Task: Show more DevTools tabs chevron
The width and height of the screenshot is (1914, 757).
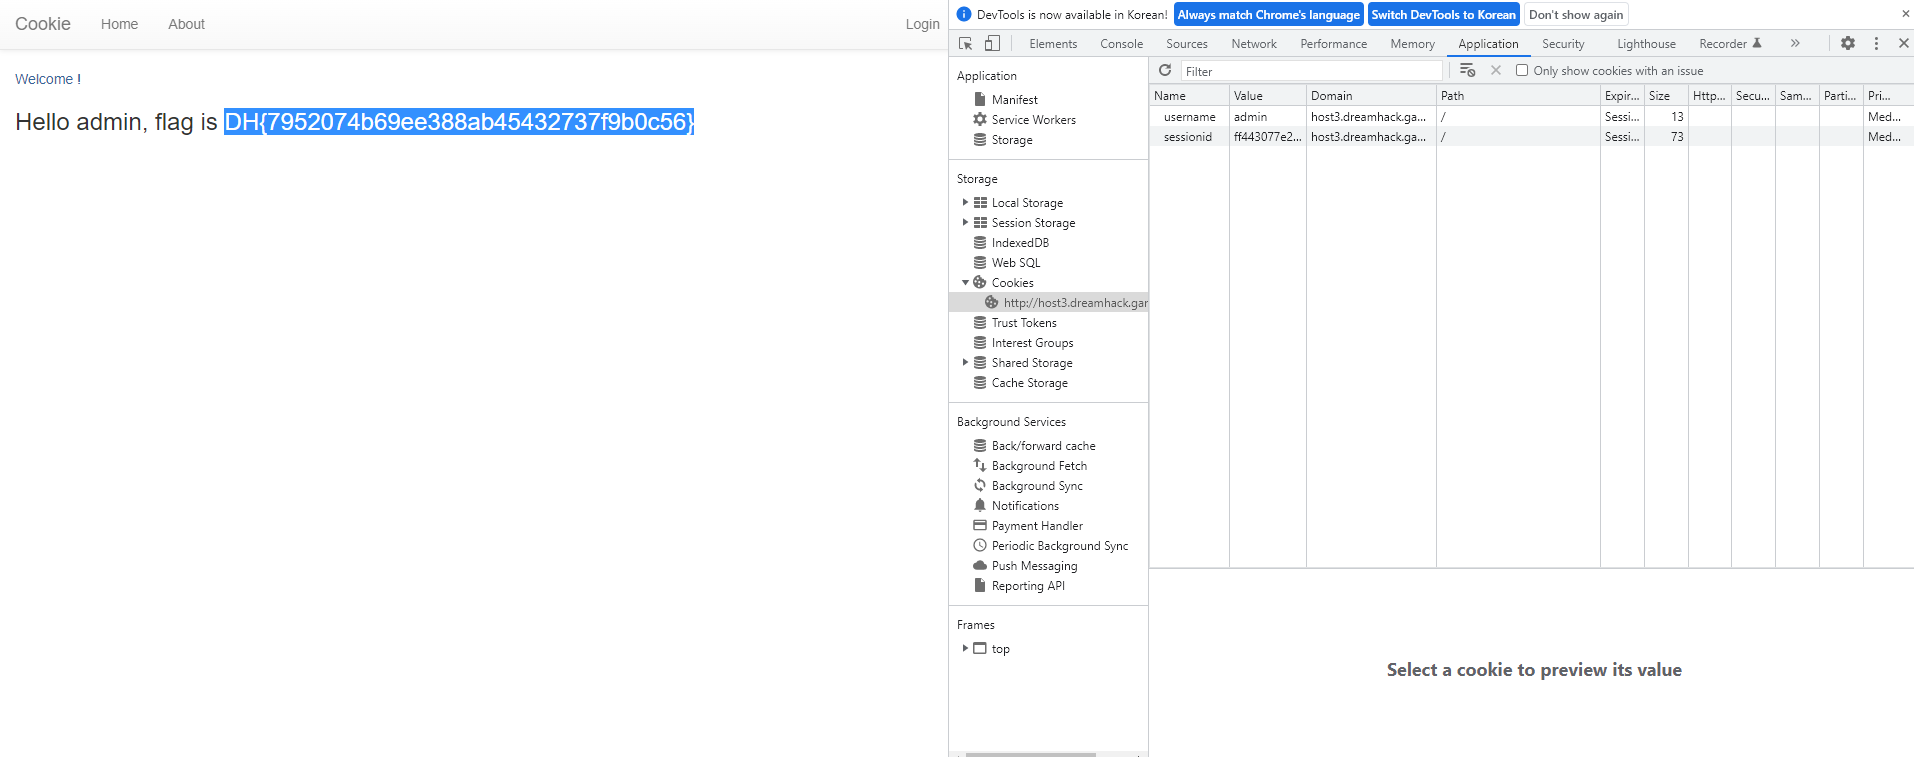Action: (x=1795, y=43)
